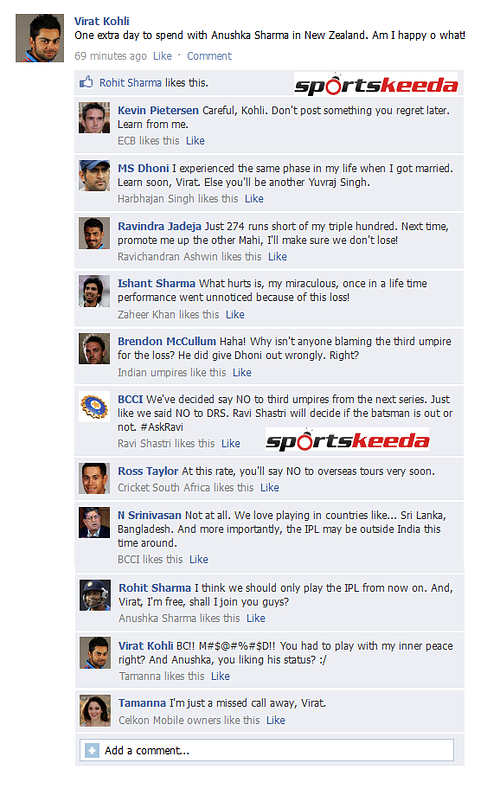Like the main Virat Kohli status
500x789 pixels.
coord(162,56)
